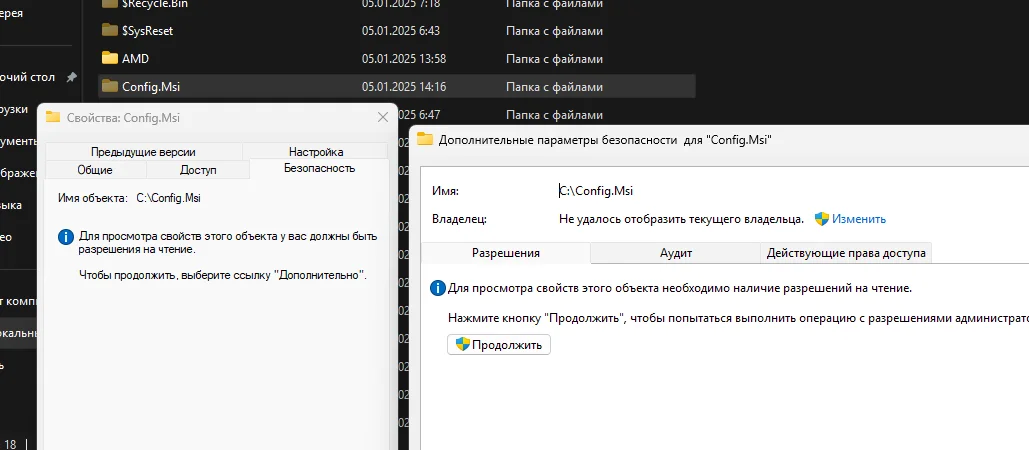Click the folder icon in the Properties title bar

[x=53, y=117]
